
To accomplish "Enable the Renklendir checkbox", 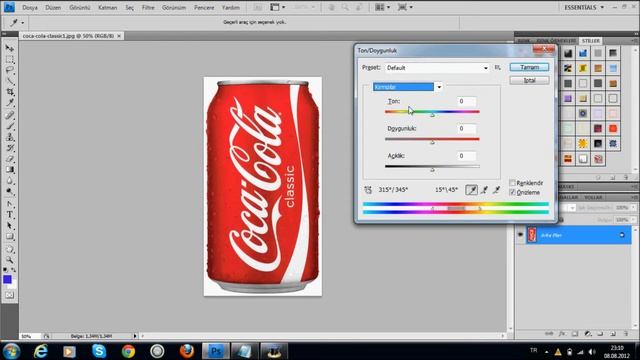I will (512, 183).
